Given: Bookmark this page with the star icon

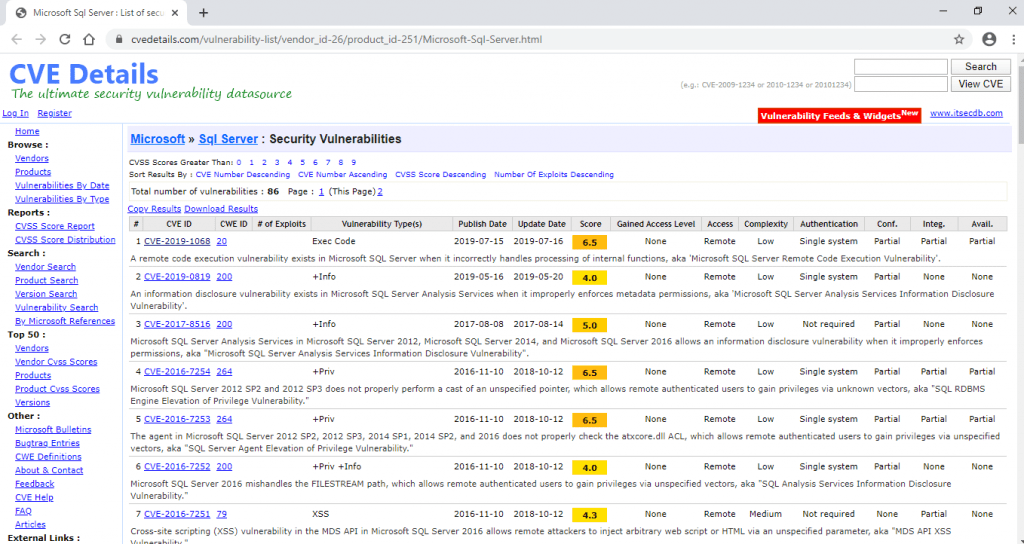Looking at the screenshot, I should coord(959,39).
